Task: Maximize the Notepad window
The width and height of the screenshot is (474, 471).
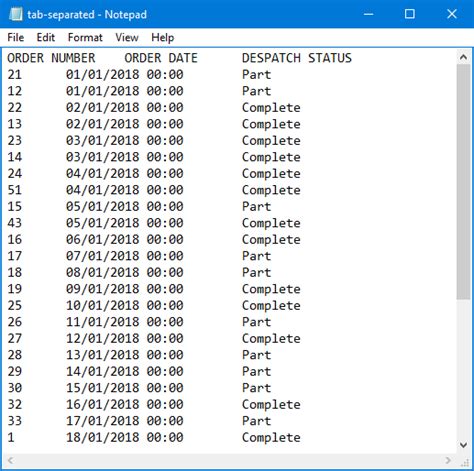Action: pyautogui.click(x=409, y=14)
